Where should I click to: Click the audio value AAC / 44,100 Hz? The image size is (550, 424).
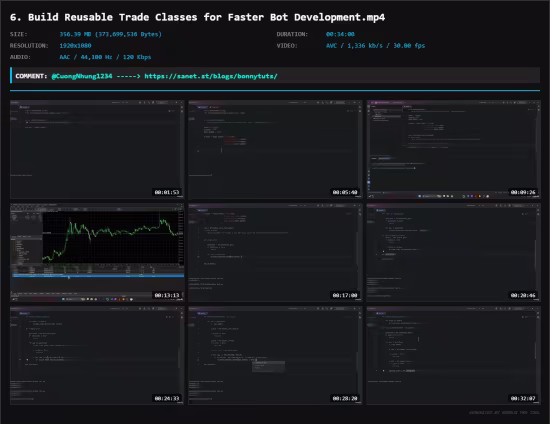coord(105,57)
